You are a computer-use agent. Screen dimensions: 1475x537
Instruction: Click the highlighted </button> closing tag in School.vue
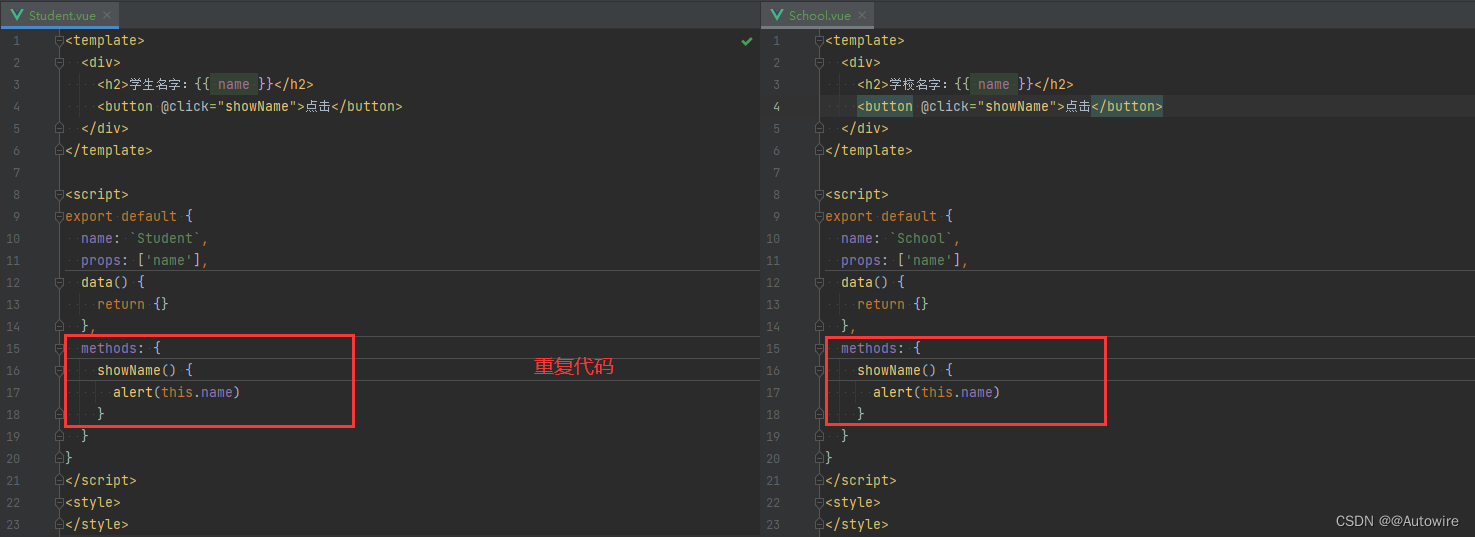(1127, 107)
